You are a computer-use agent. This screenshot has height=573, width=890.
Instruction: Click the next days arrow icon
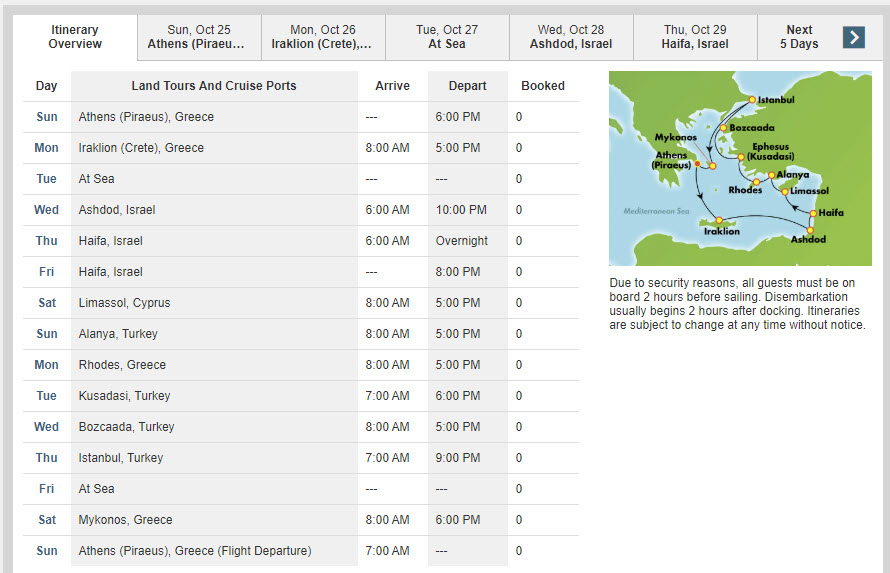point(854,37)
